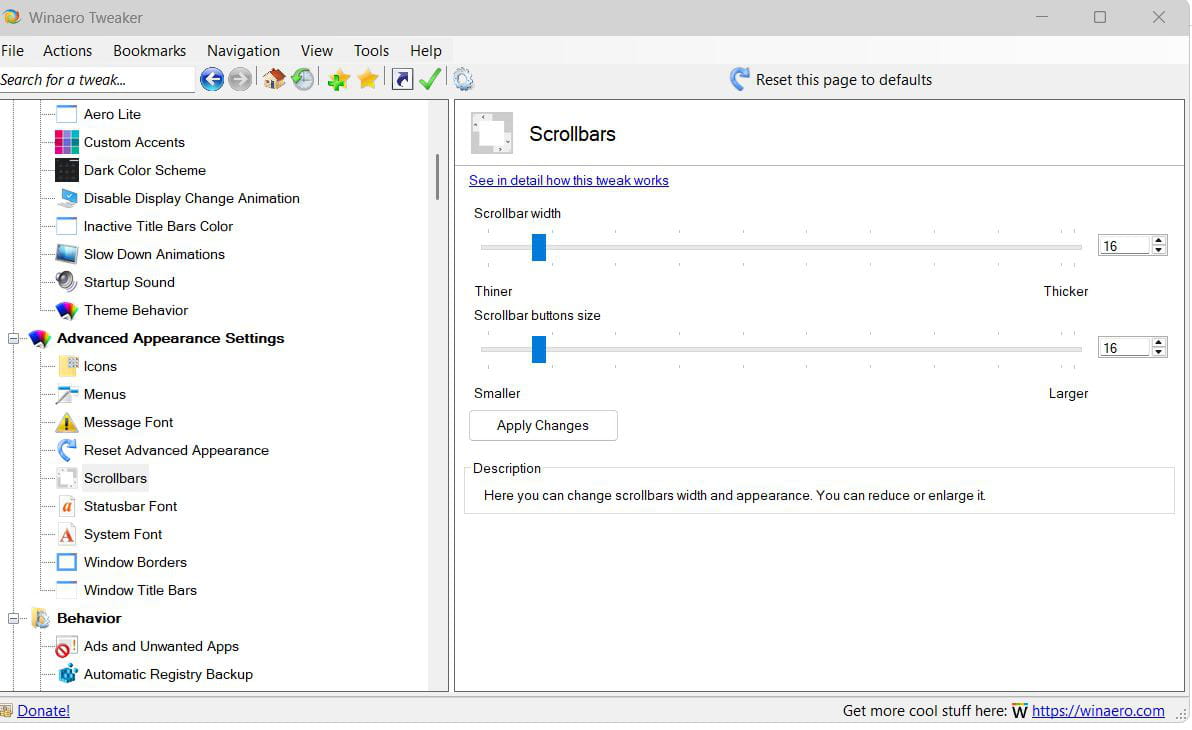Click the Scrollbar width value box
The height and width of the screenshot is (730, 1192).
click(1124, 246)
